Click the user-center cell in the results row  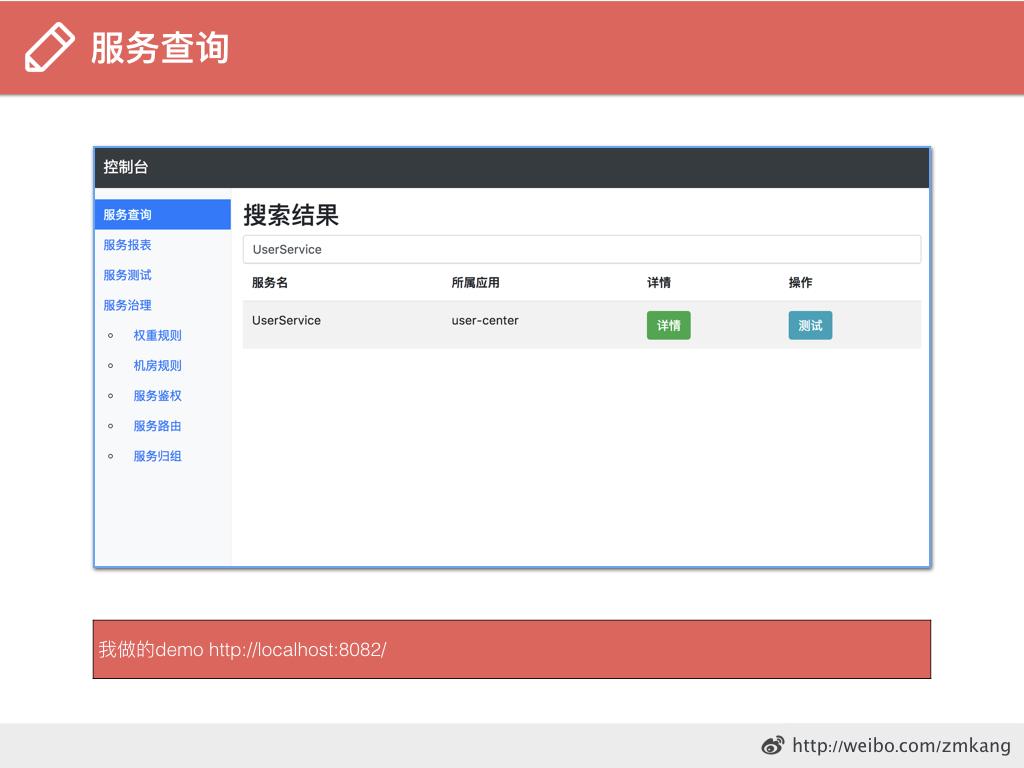pos(485,321)
